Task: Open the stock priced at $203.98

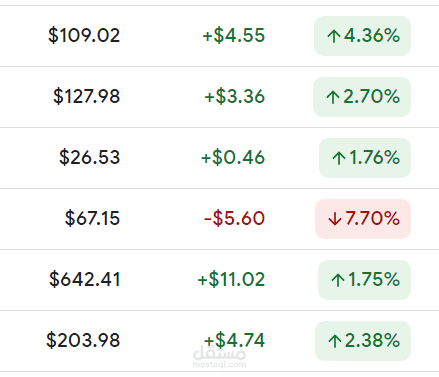Action: pos(83,340)
